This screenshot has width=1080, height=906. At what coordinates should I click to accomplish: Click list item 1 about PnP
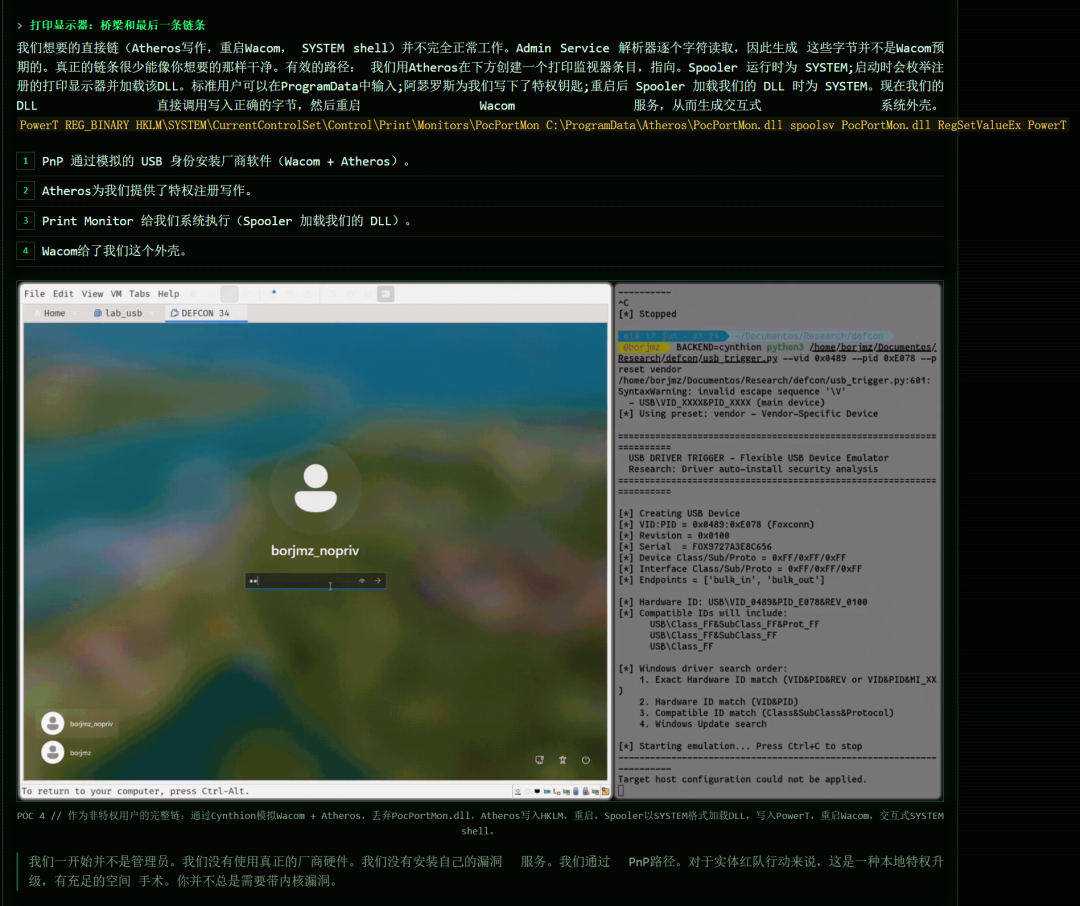point(480,161)
